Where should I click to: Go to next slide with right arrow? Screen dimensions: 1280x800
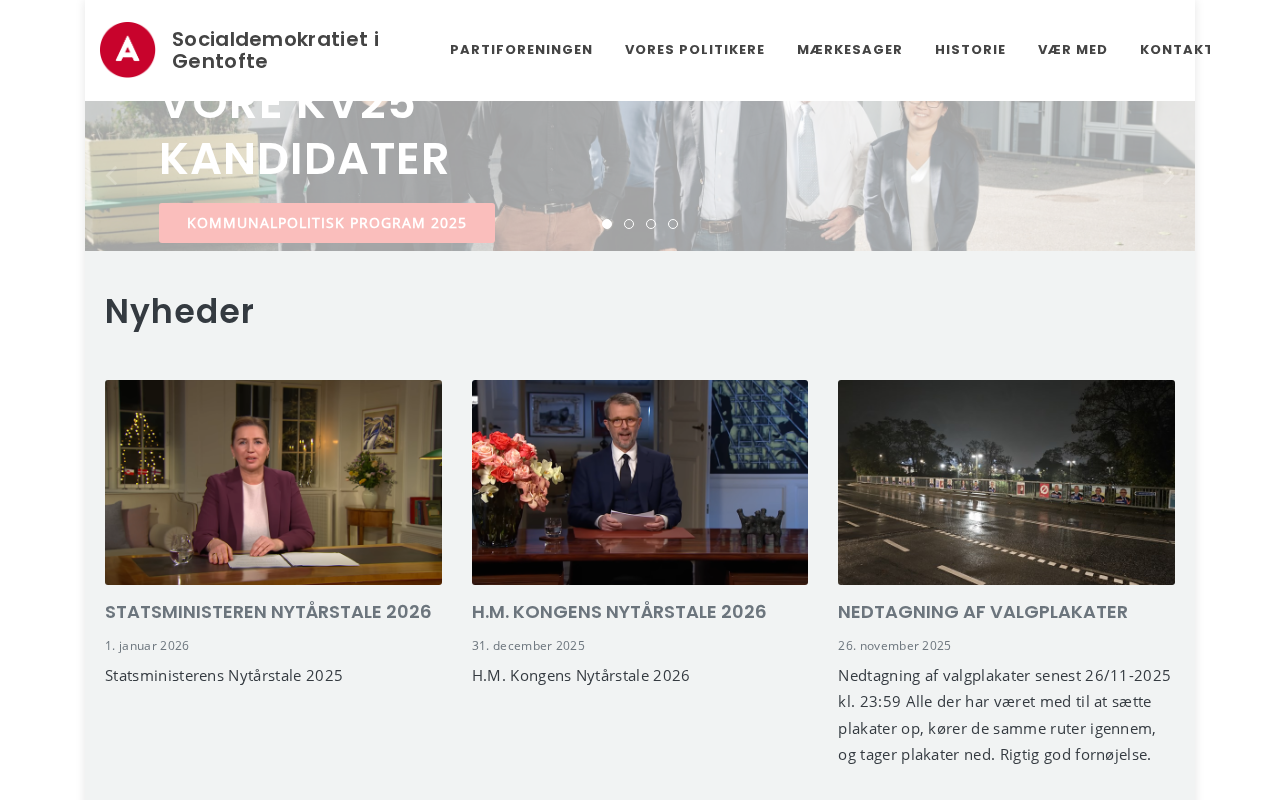tap(1167, 176)
